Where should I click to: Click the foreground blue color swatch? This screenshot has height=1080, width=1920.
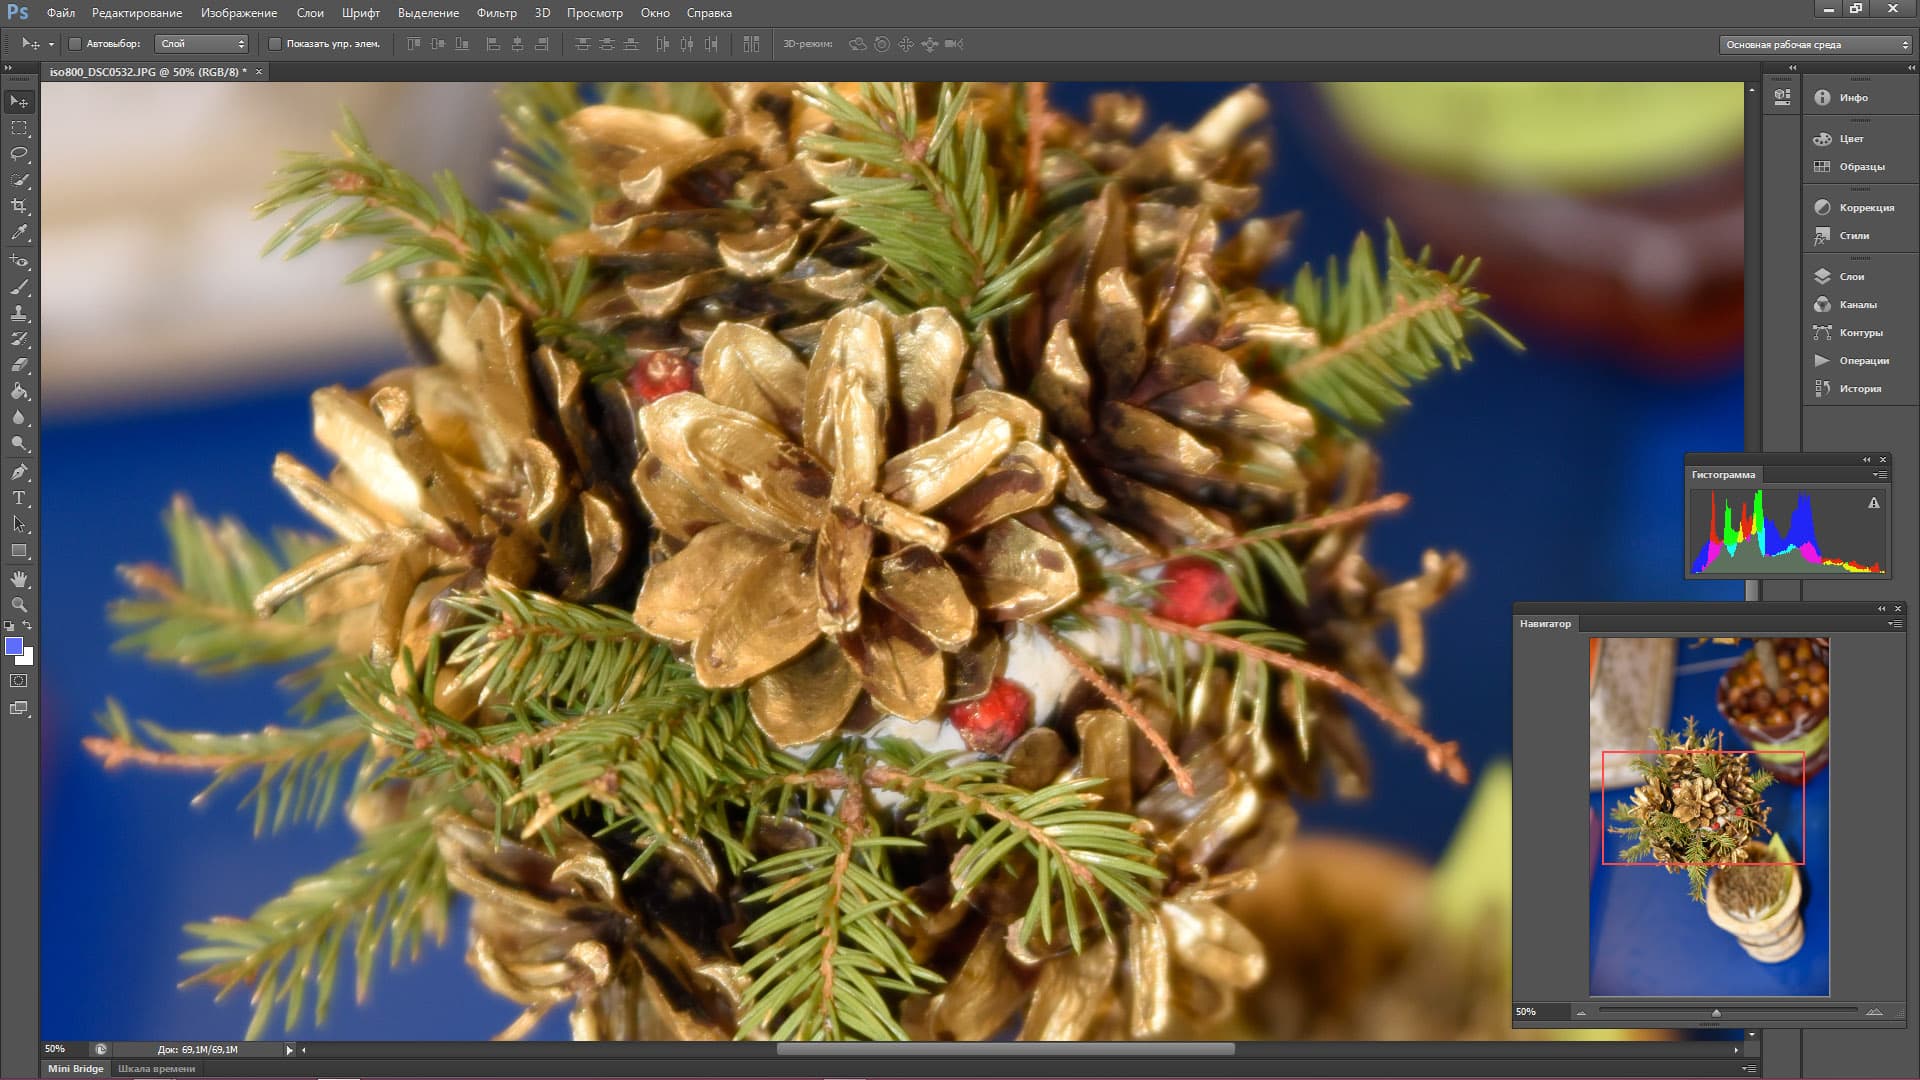(x=14, y=646)
